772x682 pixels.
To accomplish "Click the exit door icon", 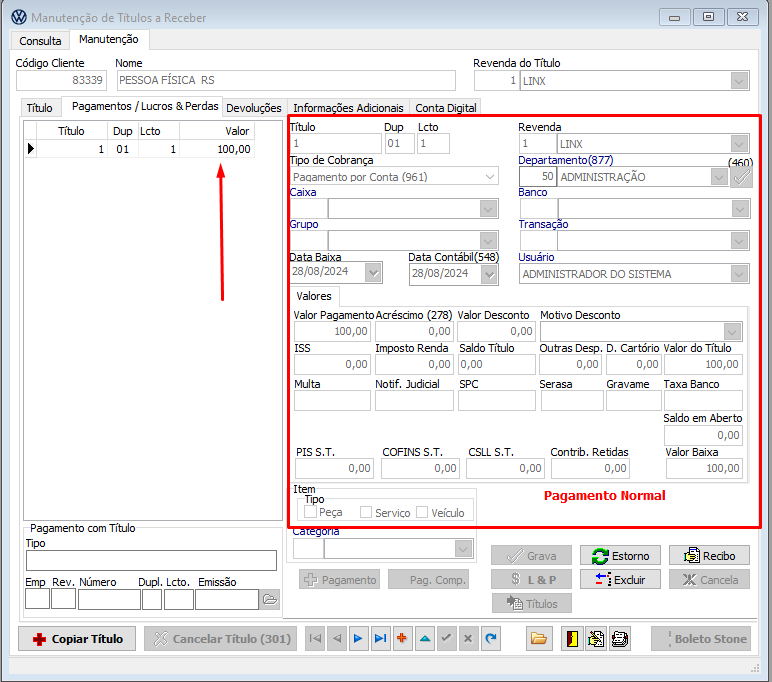I will click(x=572, y=639).
